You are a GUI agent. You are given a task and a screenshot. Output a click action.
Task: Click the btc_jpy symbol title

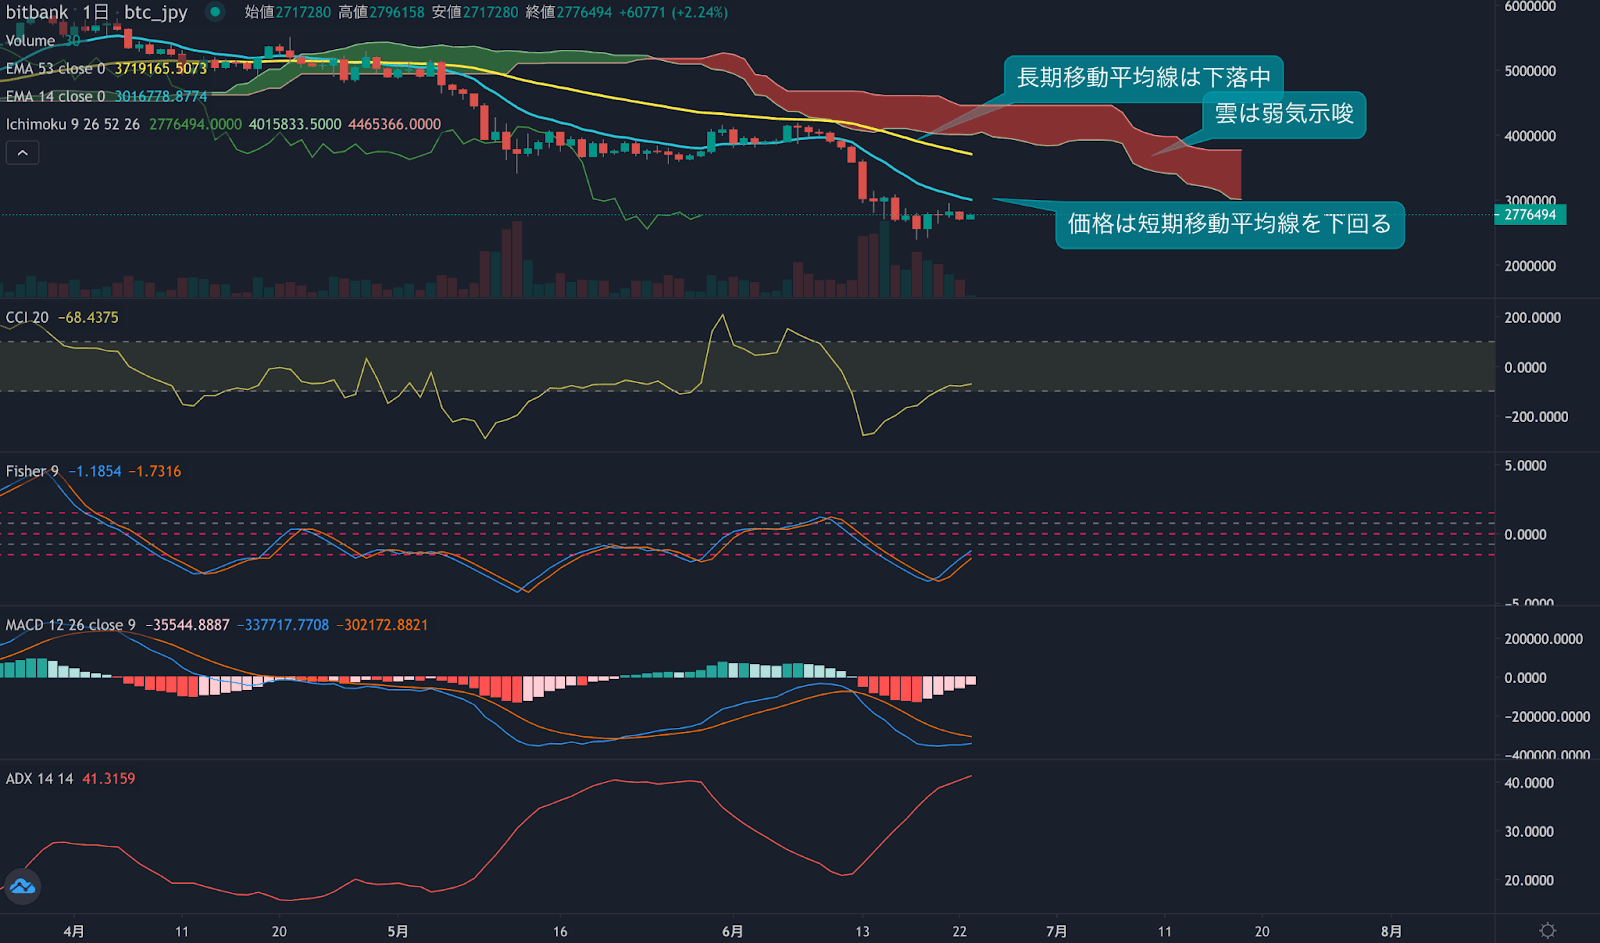click(x=155, y=12)
